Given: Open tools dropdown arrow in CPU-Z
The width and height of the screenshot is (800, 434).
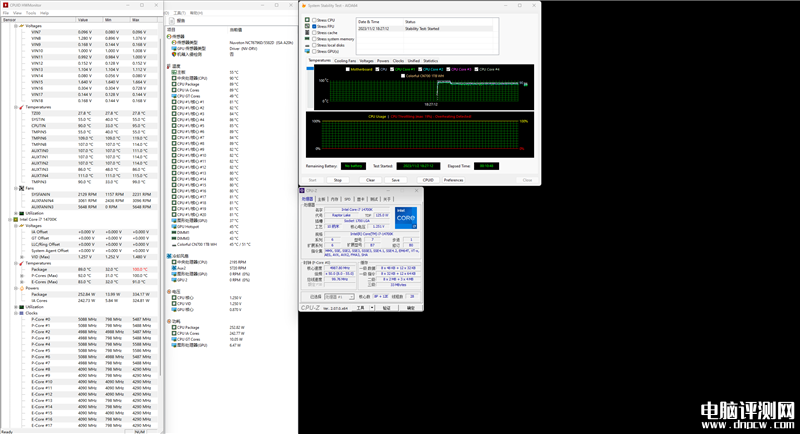Looking at the screenshot, I should (372, 308).
